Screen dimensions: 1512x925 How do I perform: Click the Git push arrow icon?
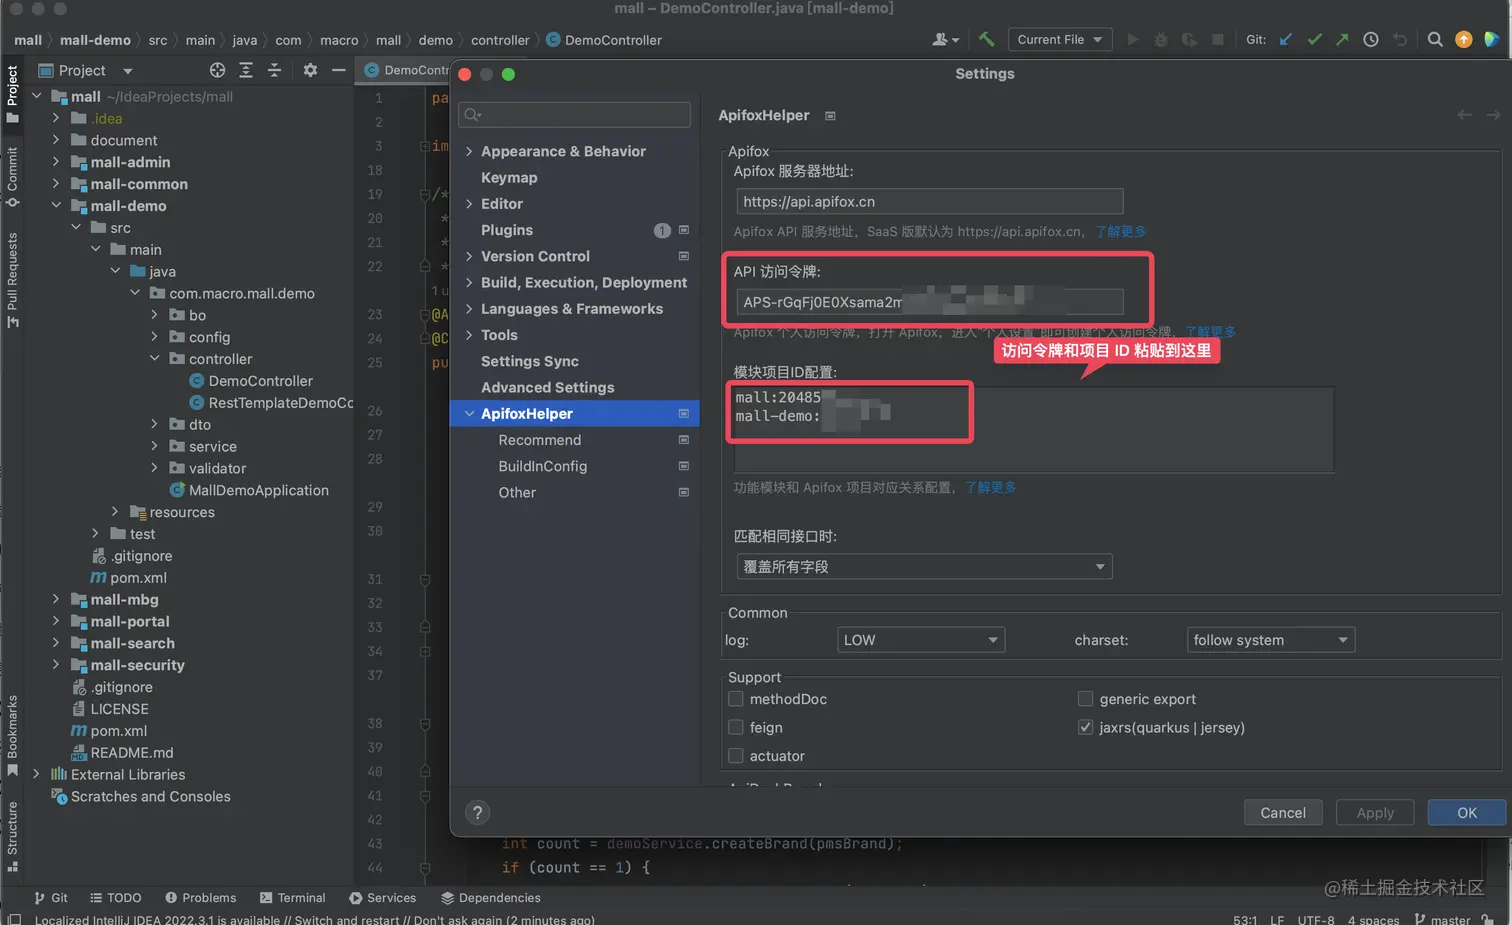(x=1342, y=40)
